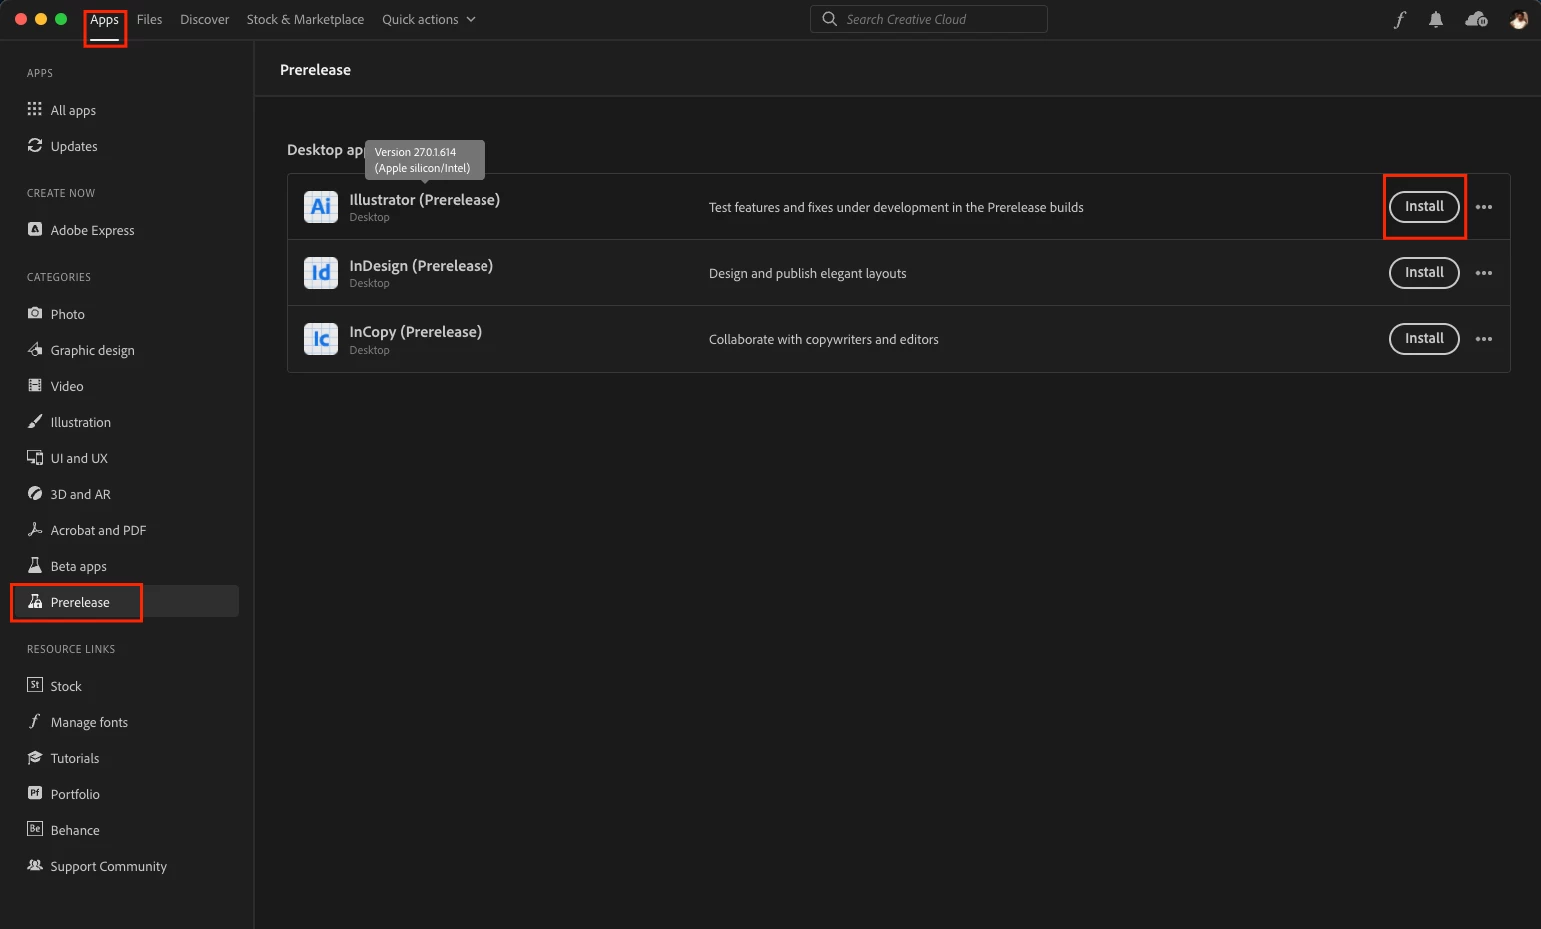Click the Illustrator (Prerelease) app icon
Screen dimensions: 1541x929
point(321,207)
